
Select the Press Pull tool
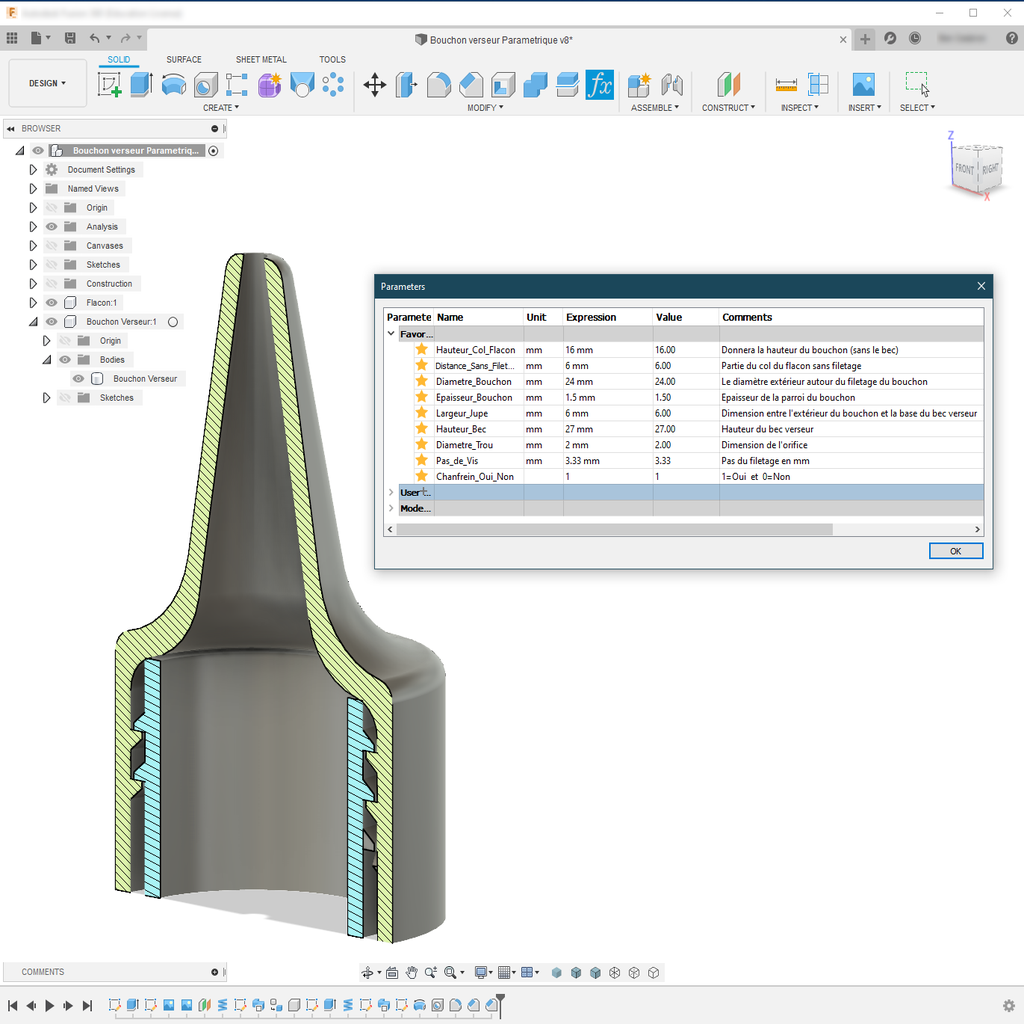click(x=406, y=85)
